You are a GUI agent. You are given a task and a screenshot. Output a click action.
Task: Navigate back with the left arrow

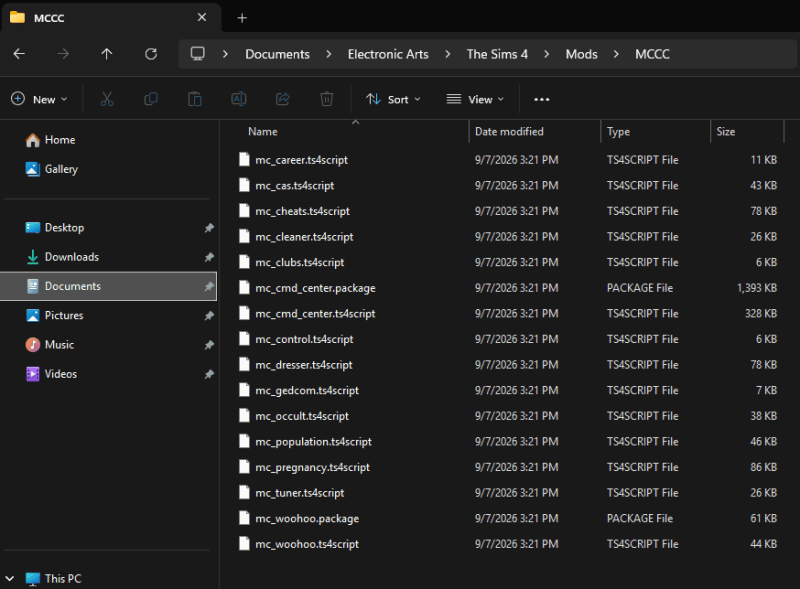click(x=19, y=54)
